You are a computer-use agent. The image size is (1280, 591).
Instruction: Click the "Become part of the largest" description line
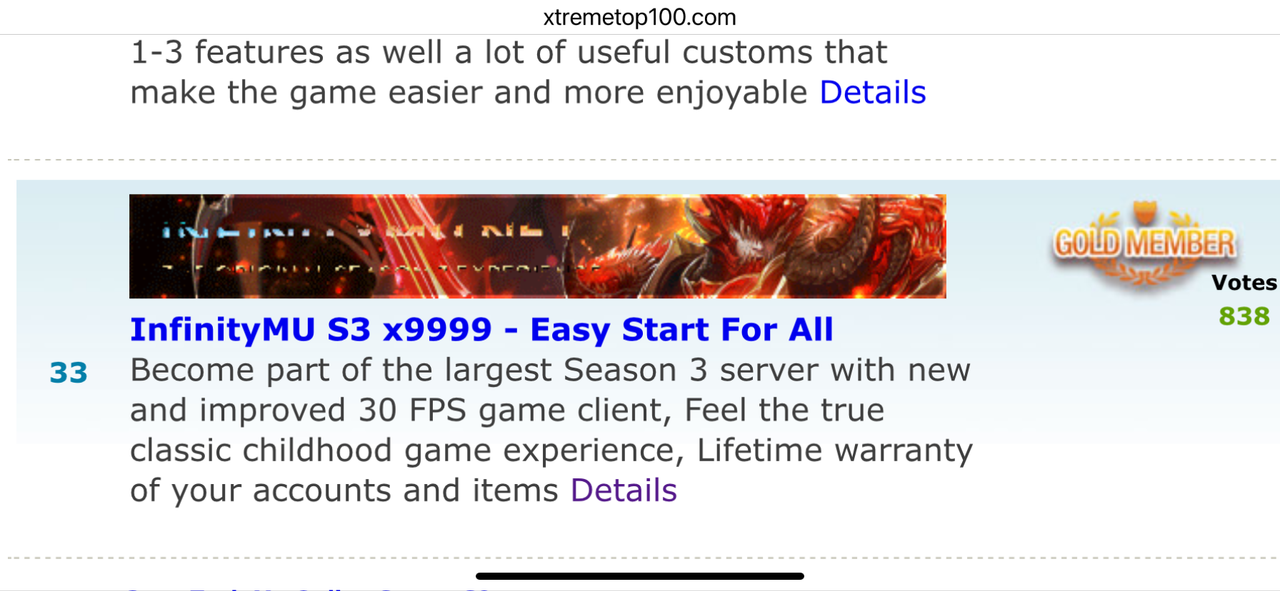click(x=550, y=370)
